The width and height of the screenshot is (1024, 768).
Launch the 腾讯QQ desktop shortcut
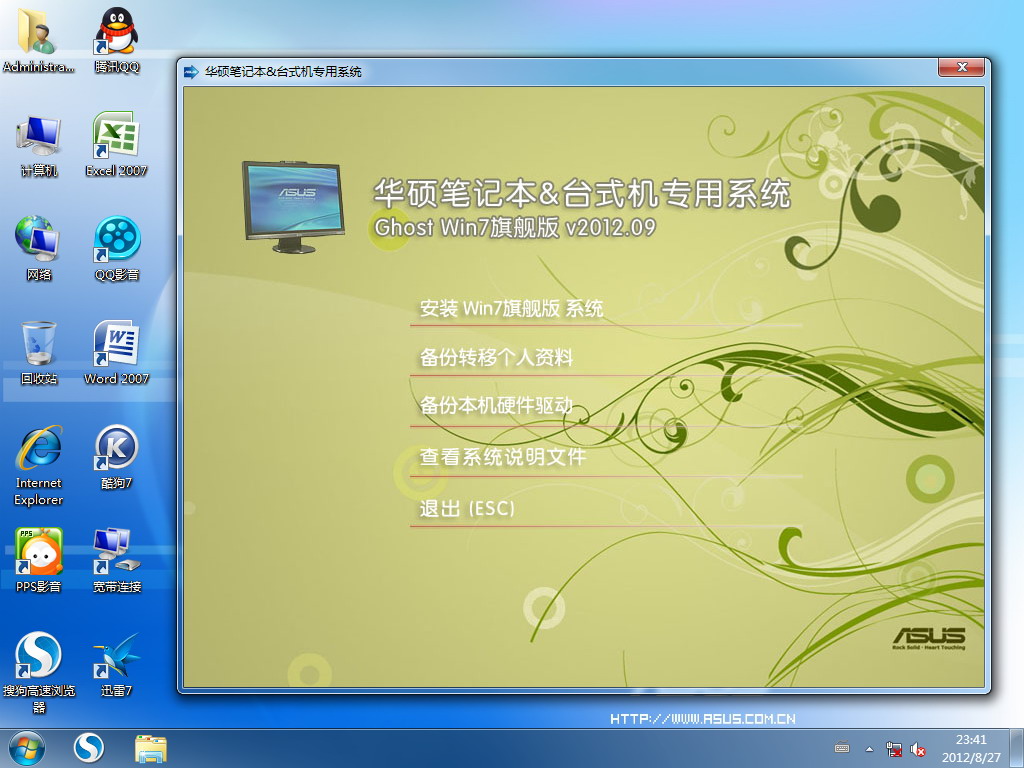pos(116,39)
